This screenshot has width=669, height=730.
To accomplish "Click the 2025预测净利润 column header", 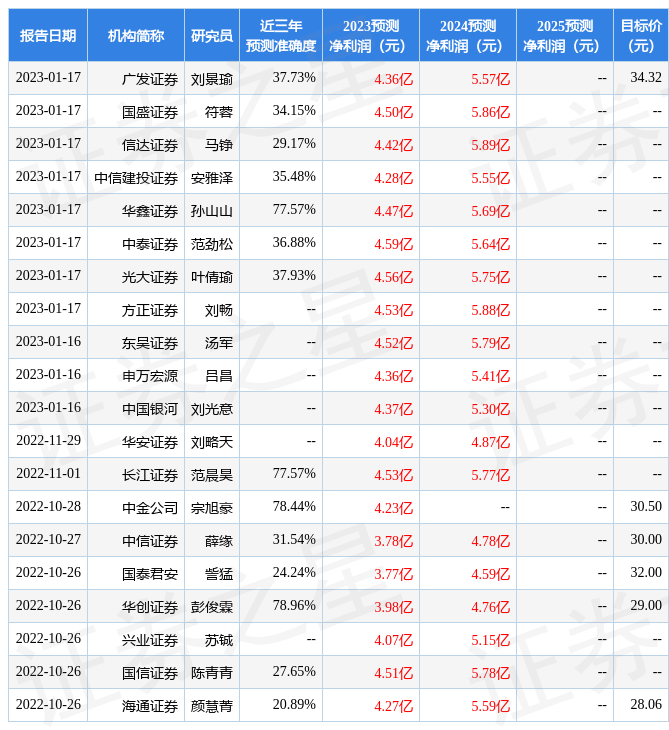I will pos(565,35).
